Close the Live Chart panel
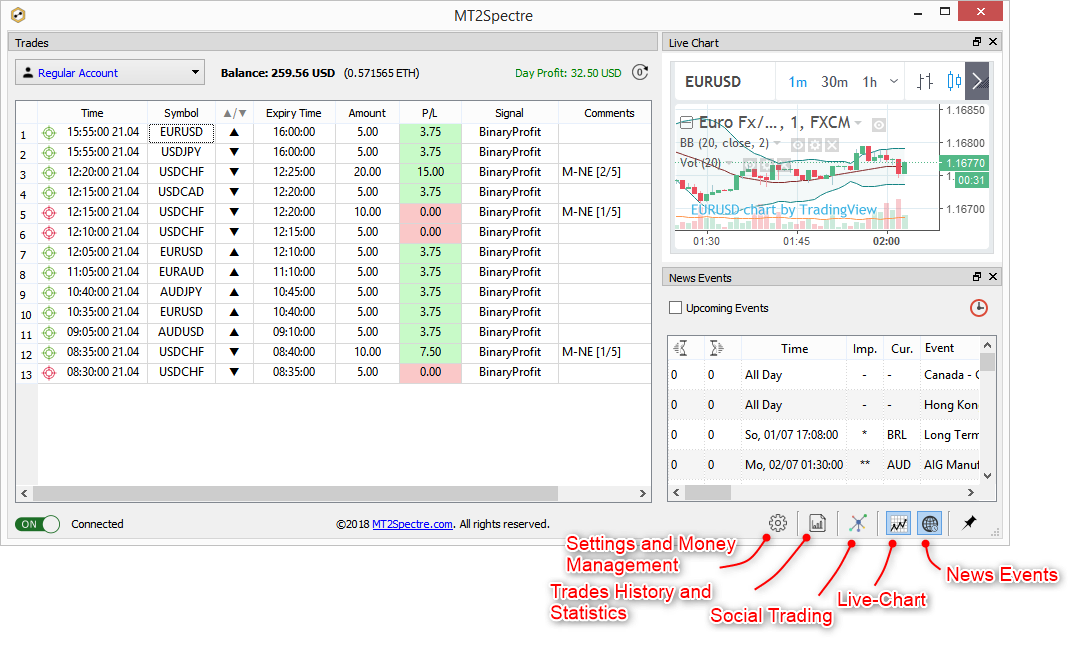Viewport: 1092px width, 648px height. (993, 42)
